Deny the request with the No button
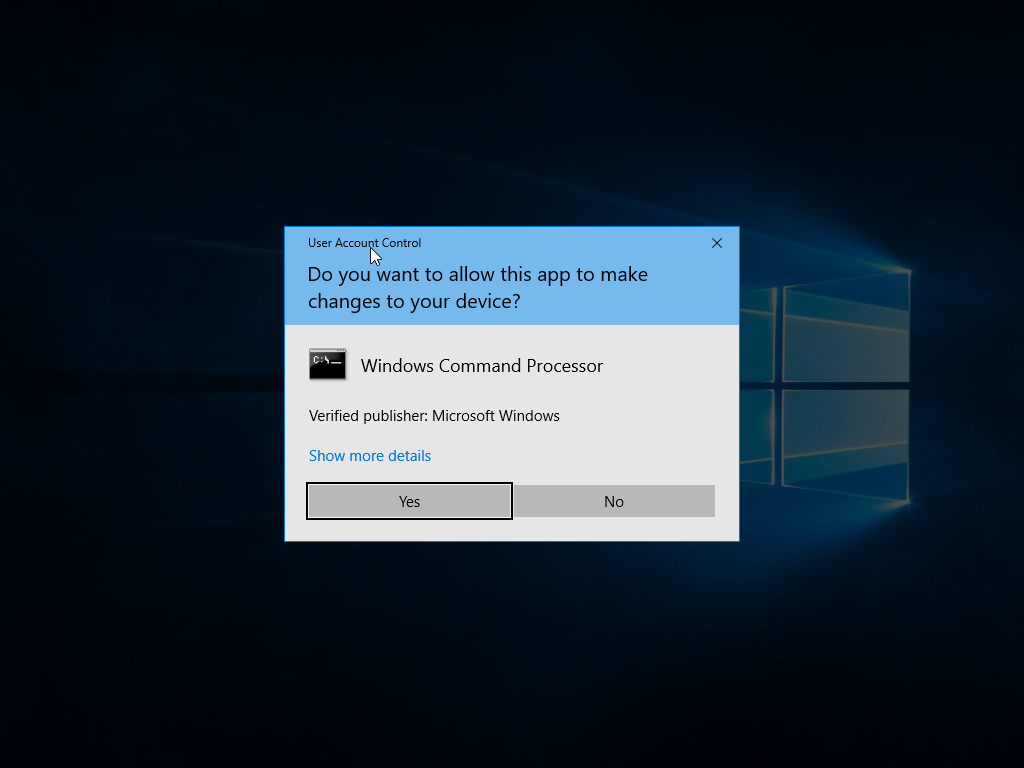This screenshot has width=1024, height=768. click(613, 500)
